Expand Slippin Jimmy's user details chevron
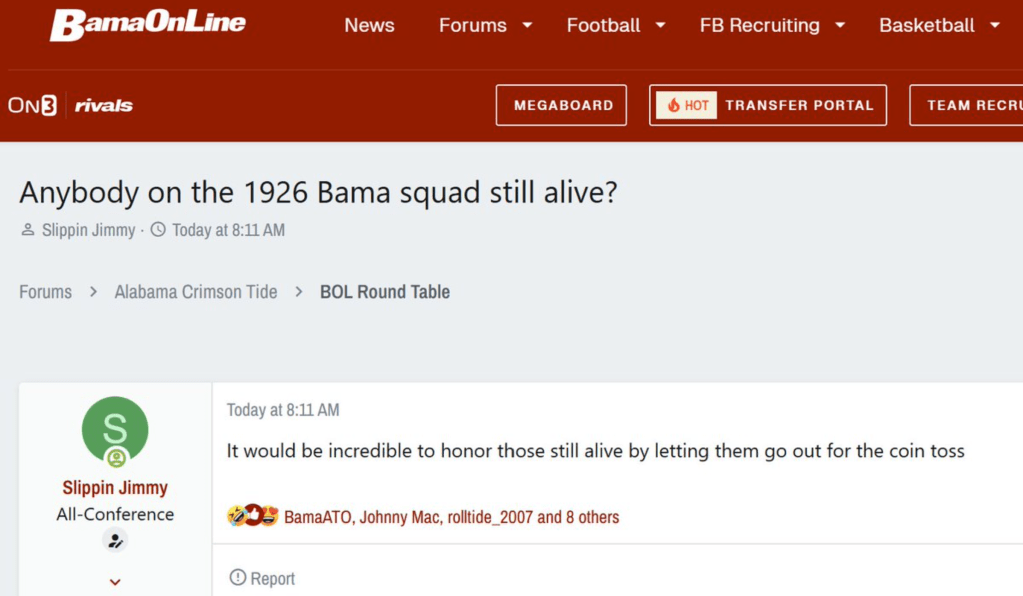Viewport: 1023px width, 596px height. (115, 581)
